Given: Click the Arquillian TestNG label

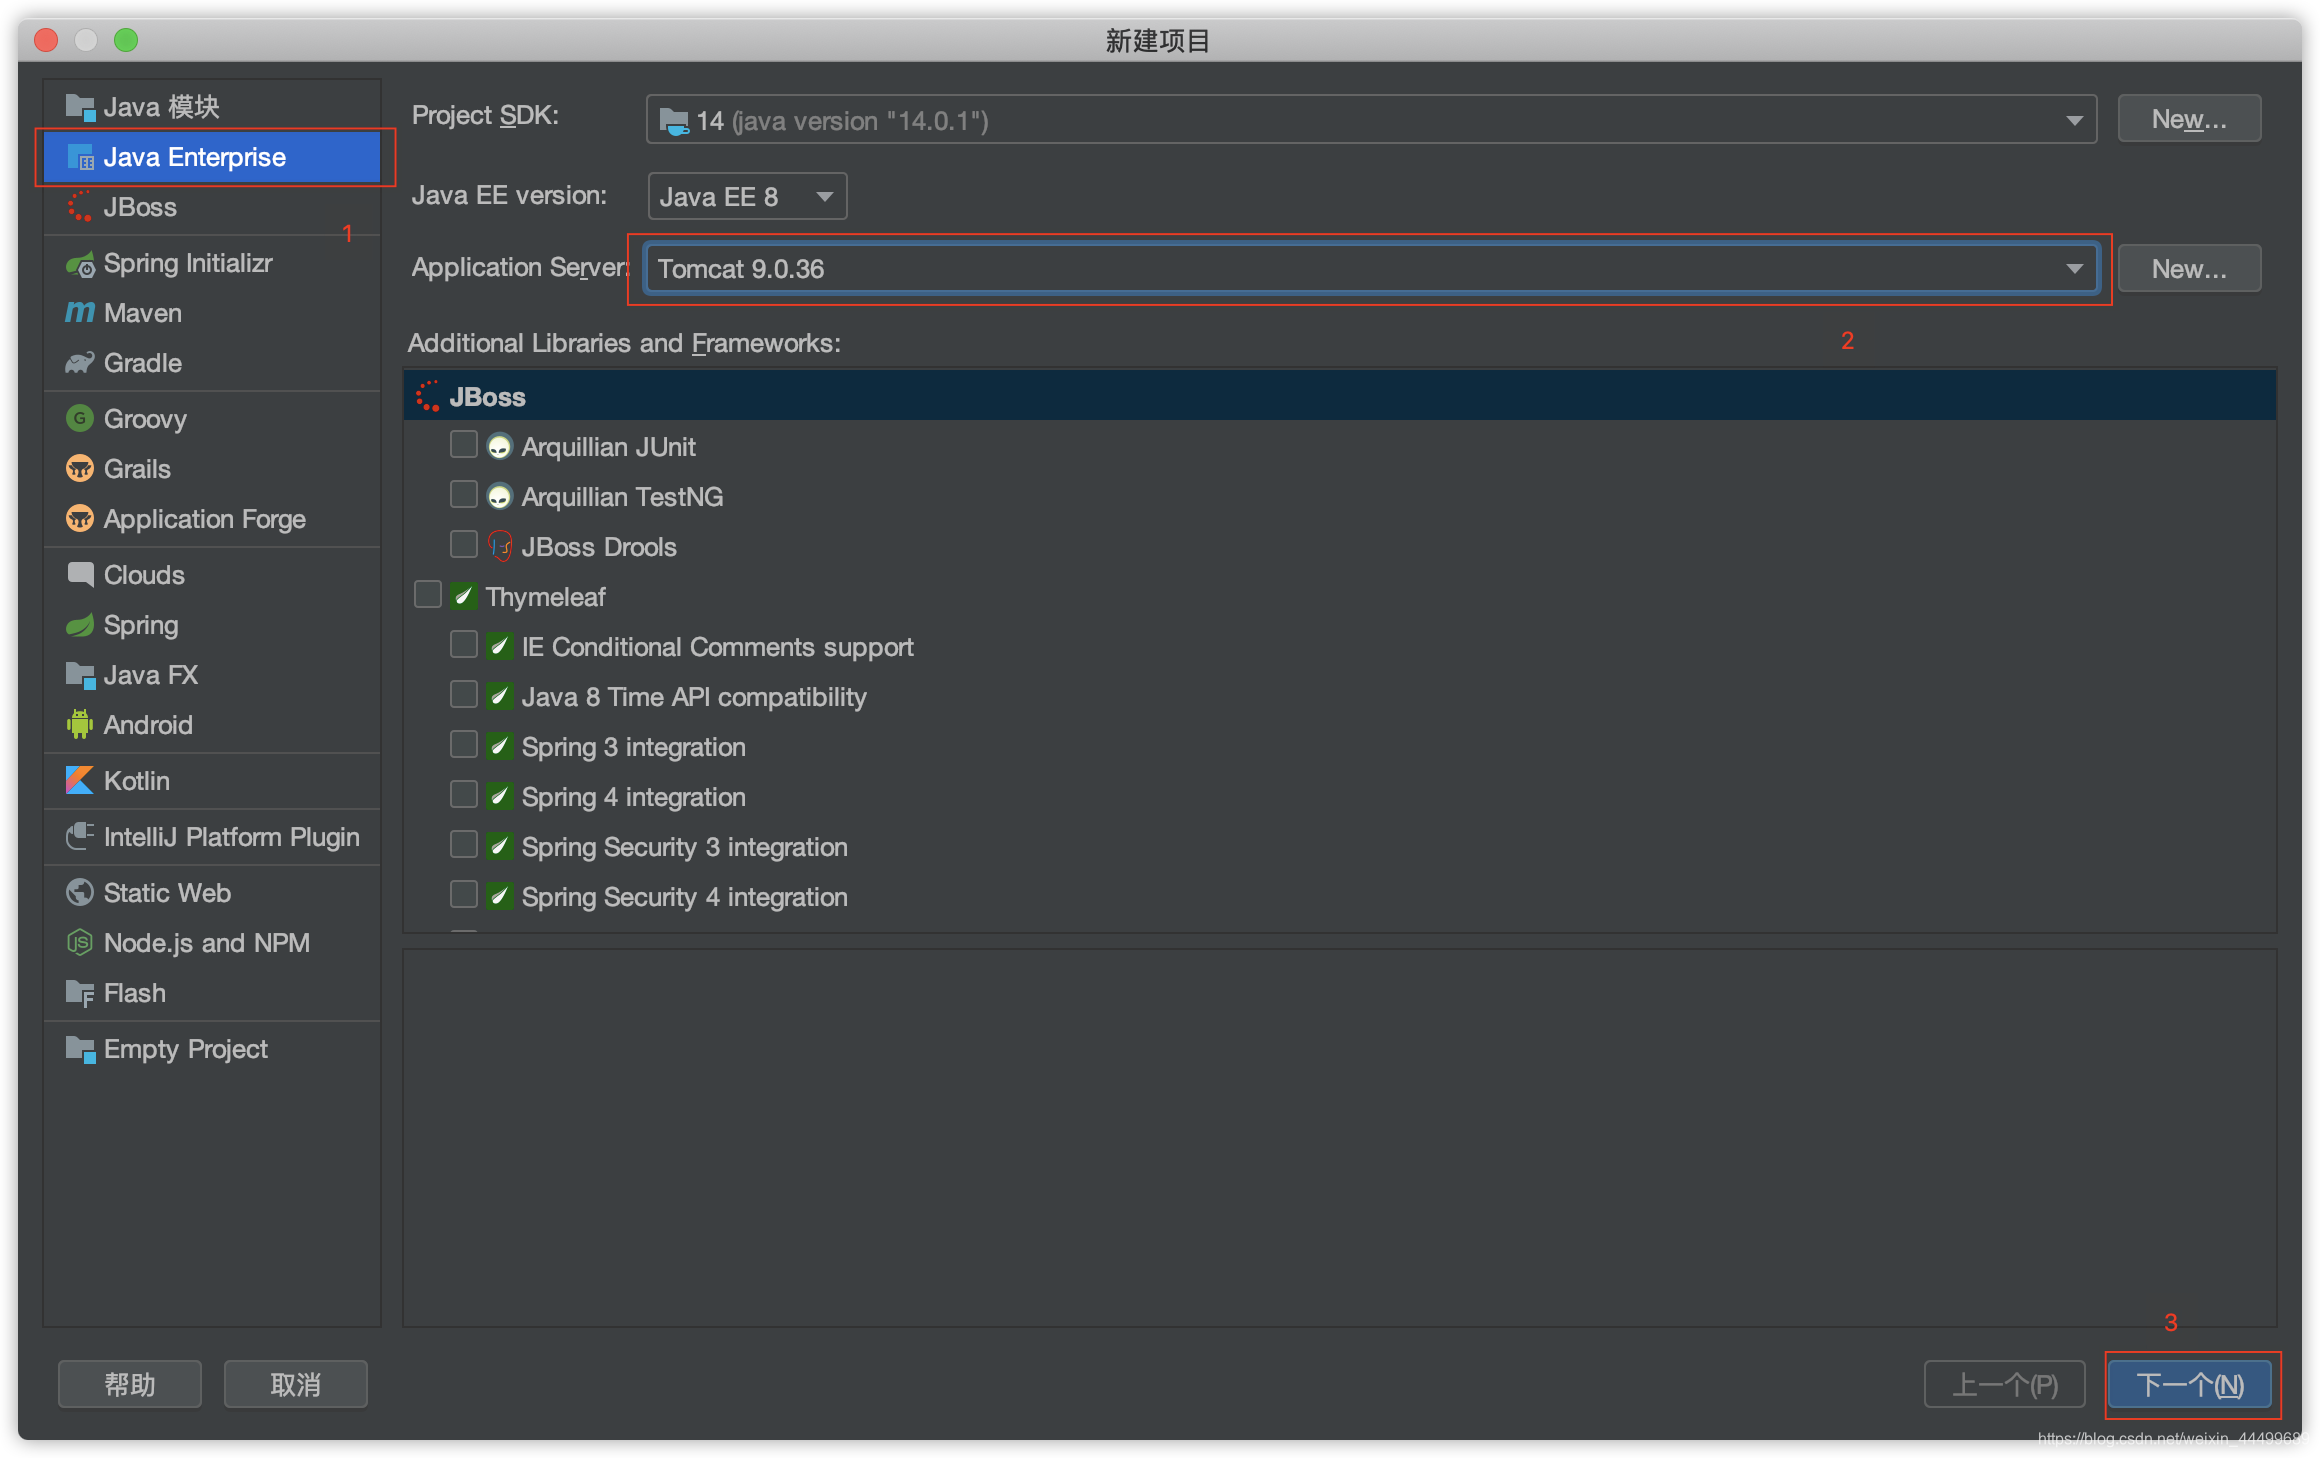Looking at the screenshot, I should click(622, 497).
